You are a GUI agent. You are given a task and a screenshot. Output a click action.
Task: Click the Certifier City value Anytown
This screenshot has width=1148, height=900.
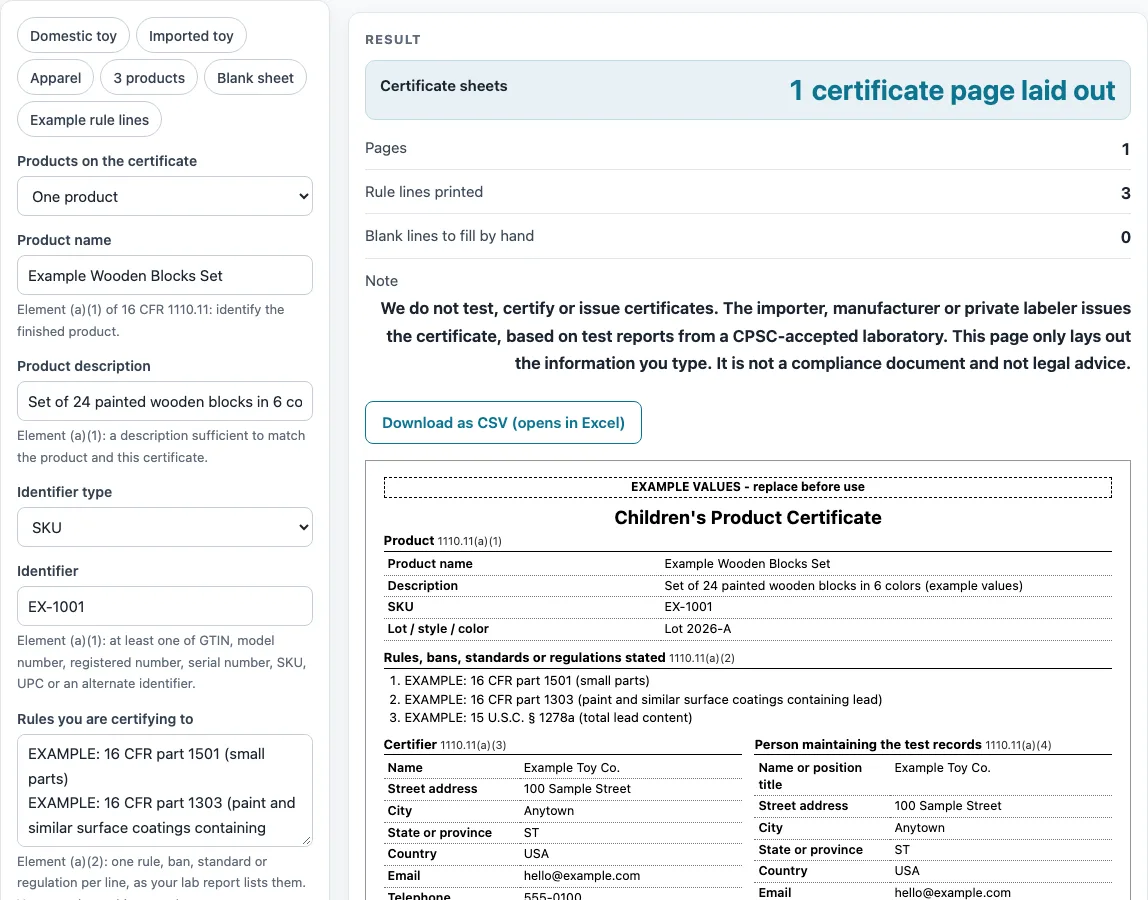tap(548, 811)
